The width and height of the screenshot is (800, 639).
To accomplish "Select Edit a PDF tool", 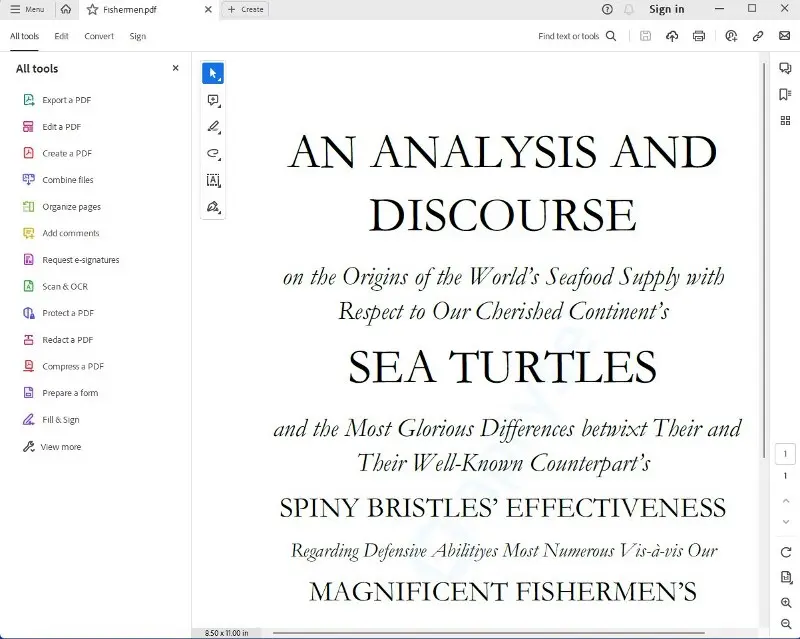I will [52, 127].
